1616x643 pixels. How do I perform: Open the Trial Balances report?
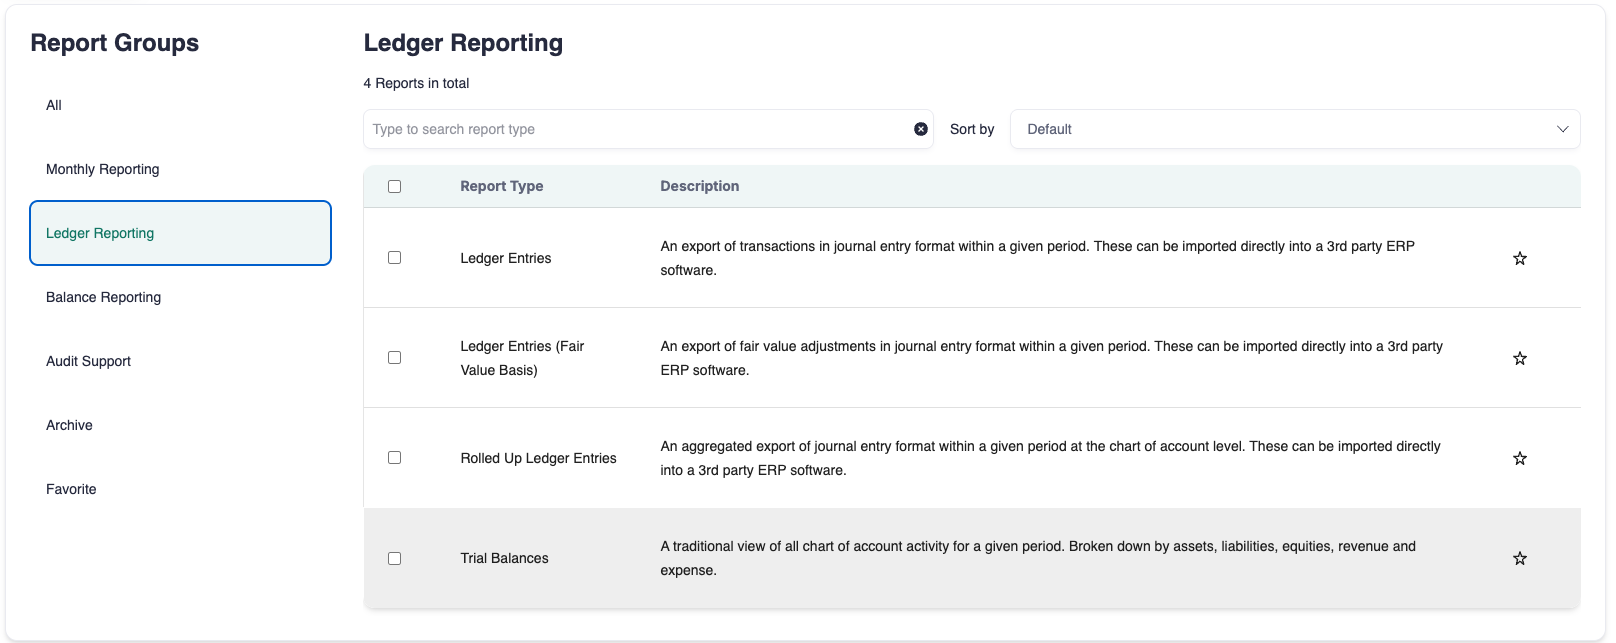pyautogui.click(x=504, y=558)
